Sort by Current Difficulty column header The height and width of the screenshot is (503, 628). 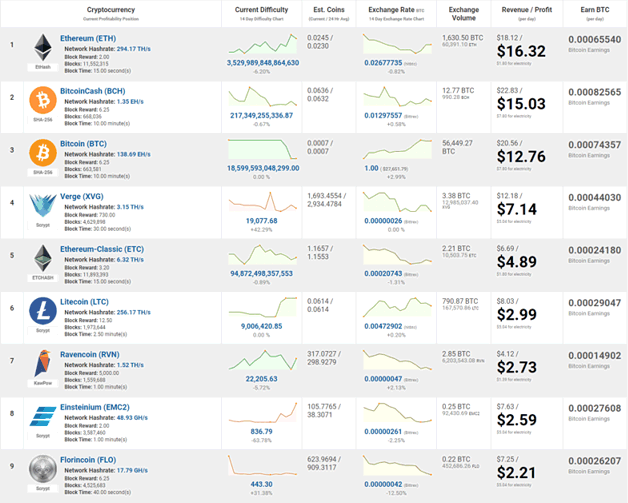(x=260, y=8)
